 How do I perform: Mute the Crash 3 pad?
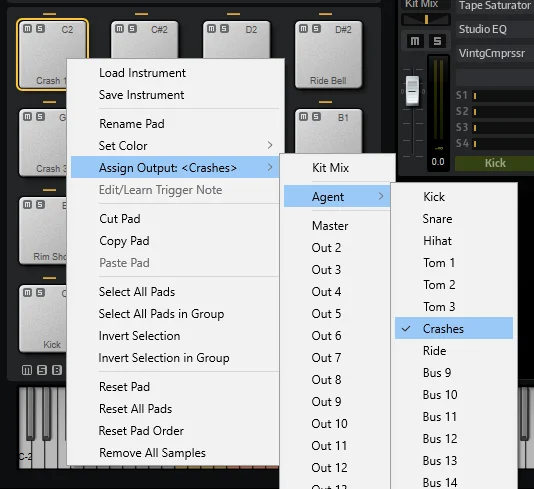coord(28,117)
